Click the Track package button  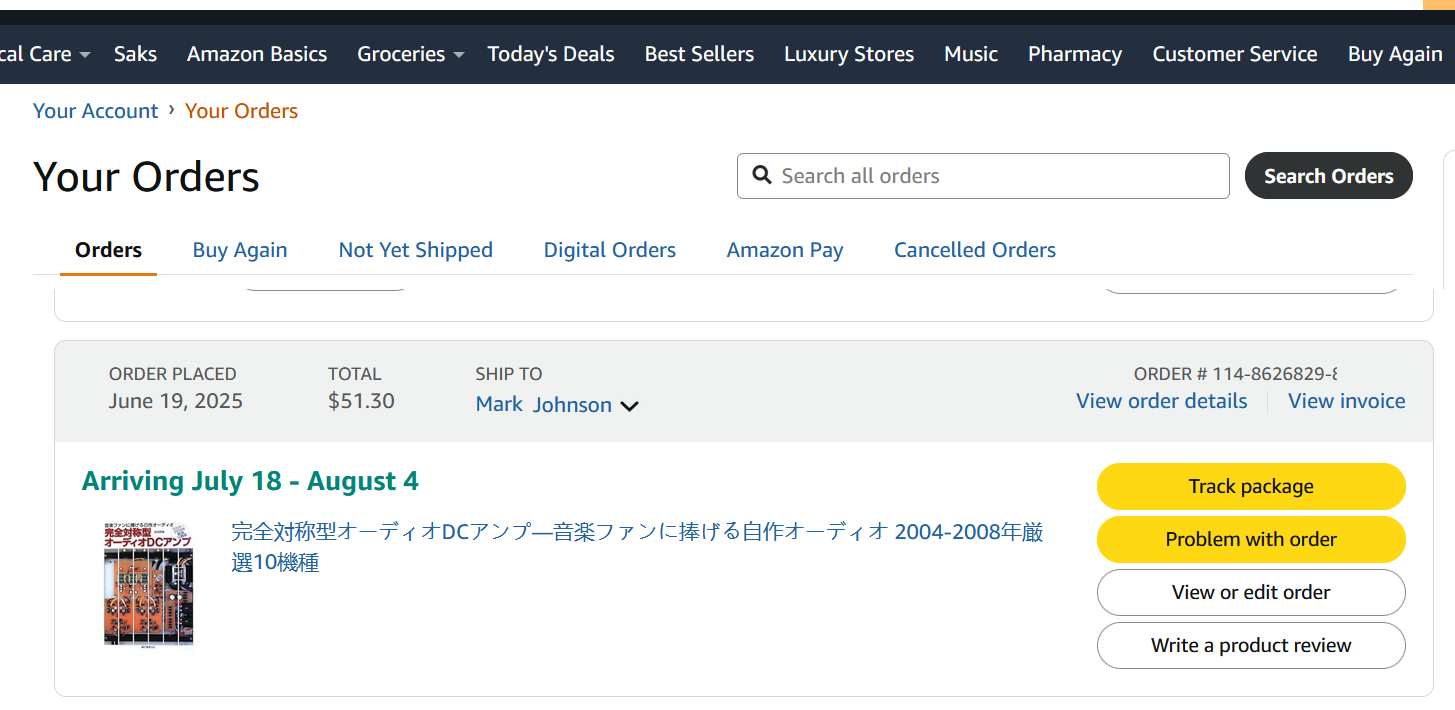(x=1251, y=486)
